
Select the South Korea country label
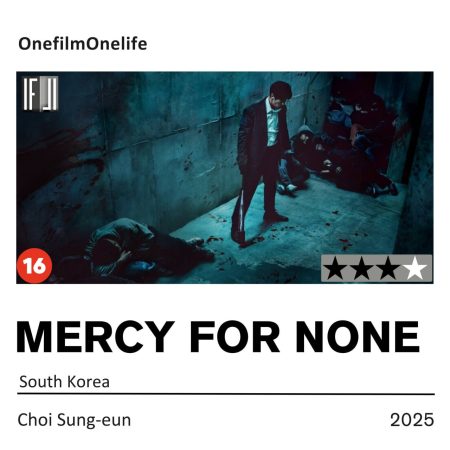tap(64, 382)
